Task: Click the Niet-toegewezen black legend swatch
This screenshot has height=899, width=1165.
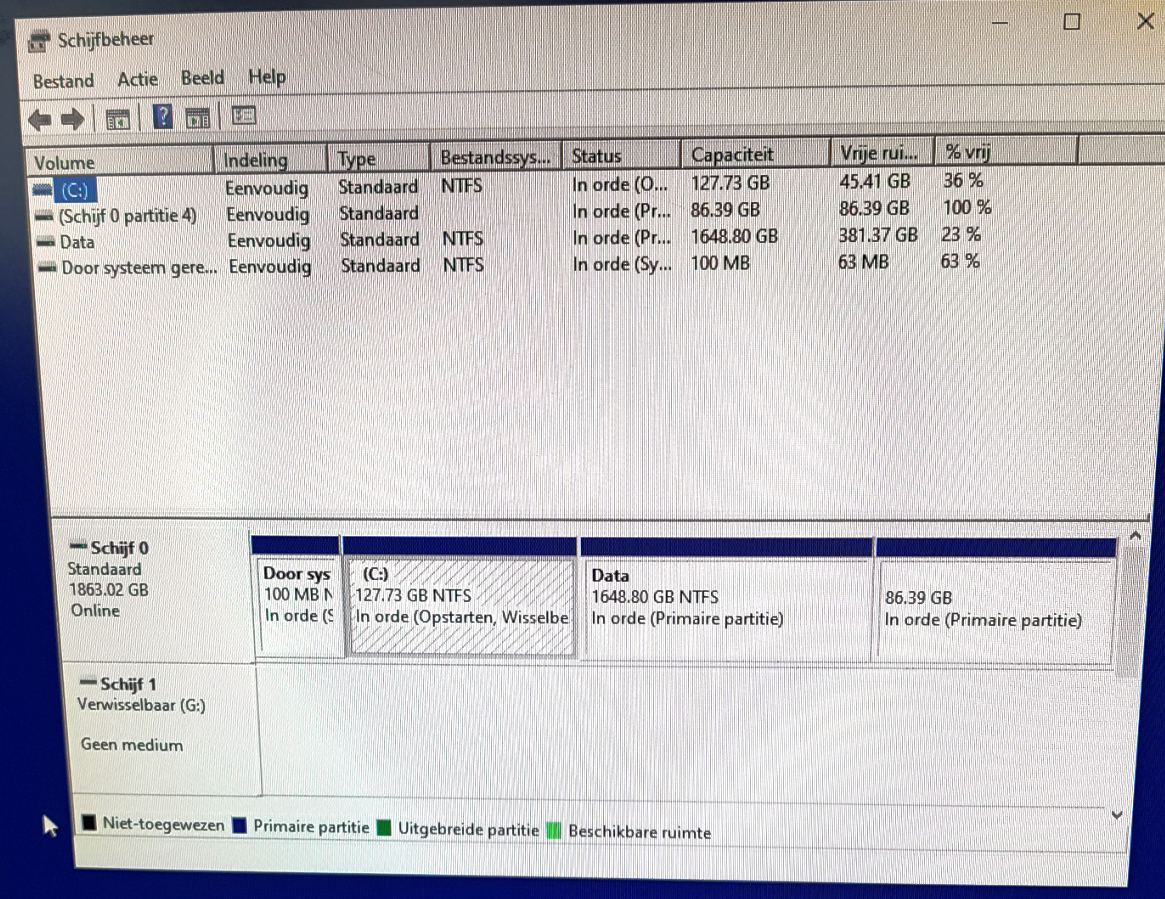Action: click(89, 822)
